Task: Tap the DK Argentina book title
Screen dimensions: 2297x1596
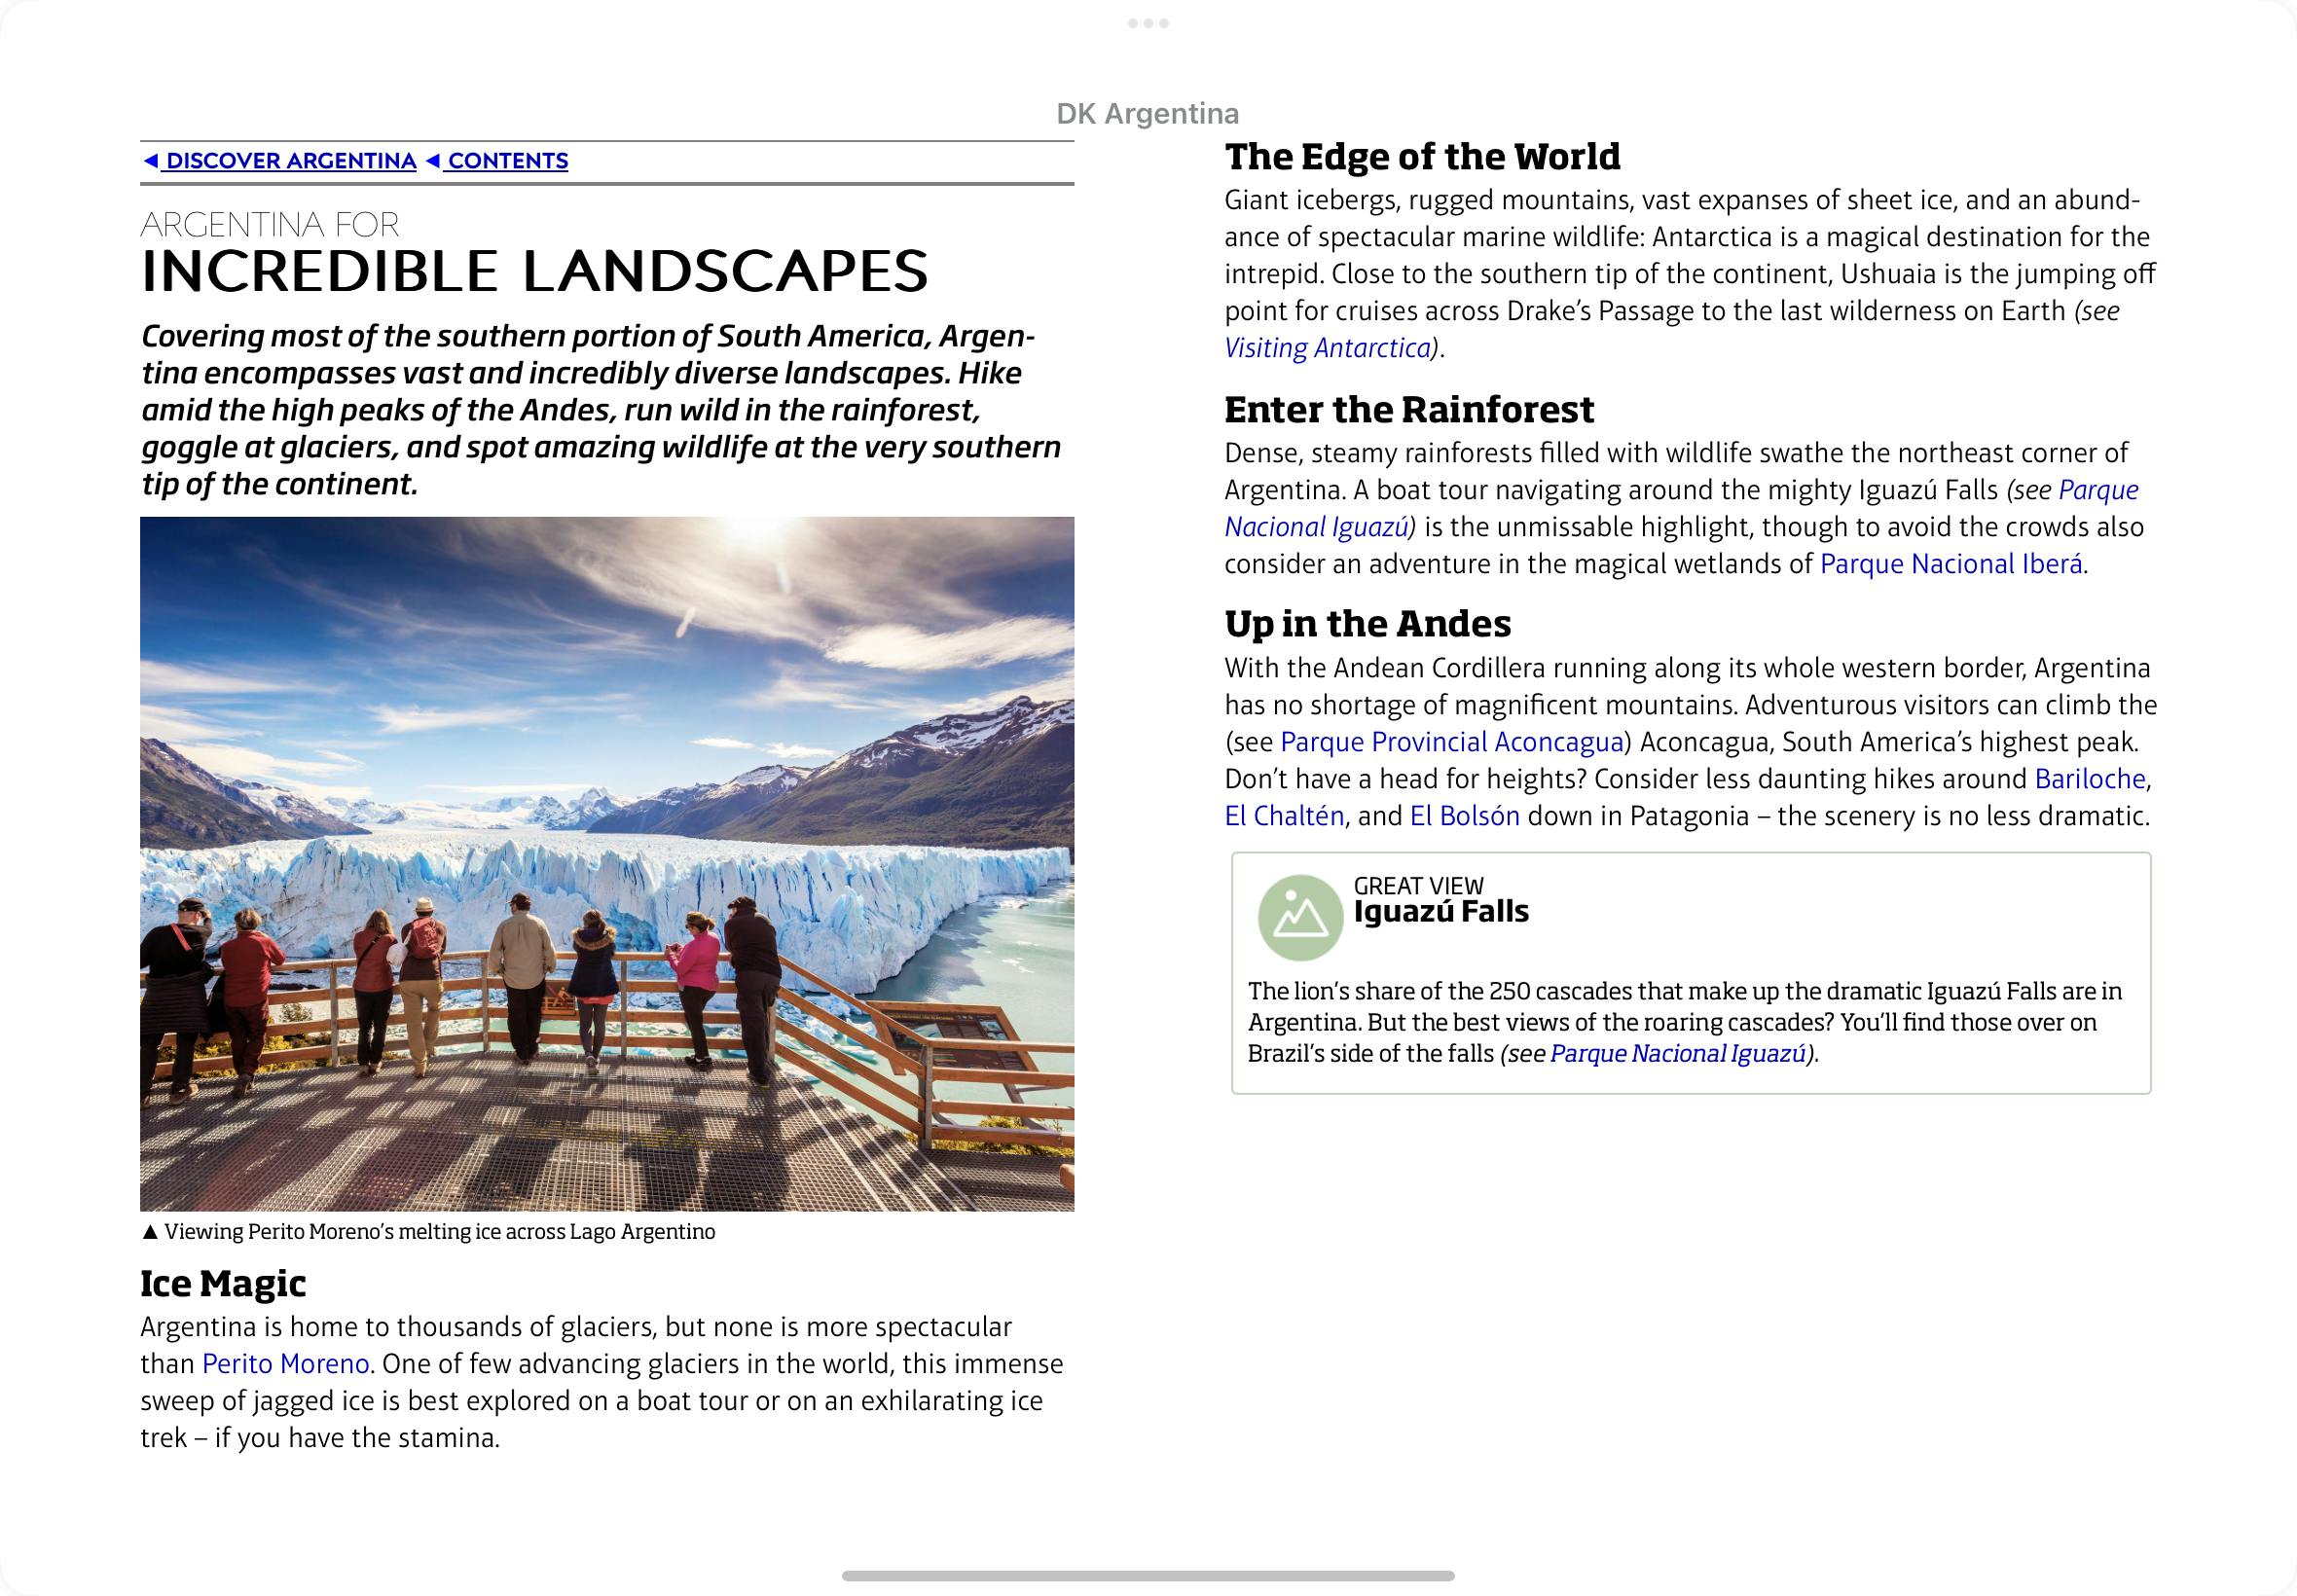Action: click(x=1148, y=114)
